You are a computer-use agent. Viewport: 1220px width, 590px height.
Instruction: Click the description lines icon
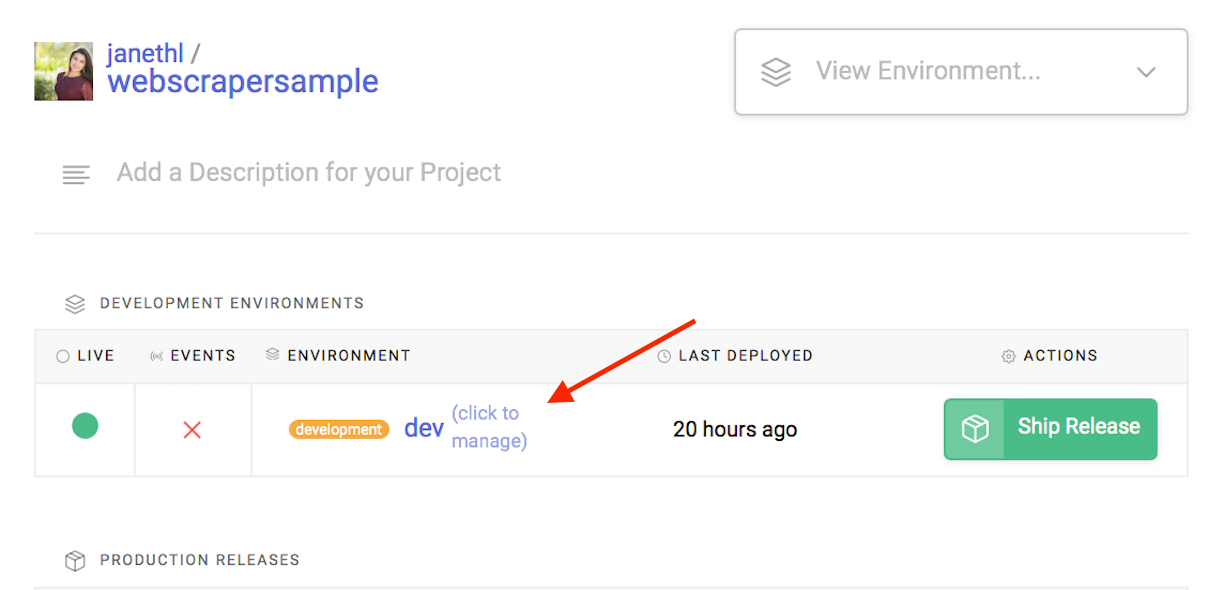[x=76, y=174]
